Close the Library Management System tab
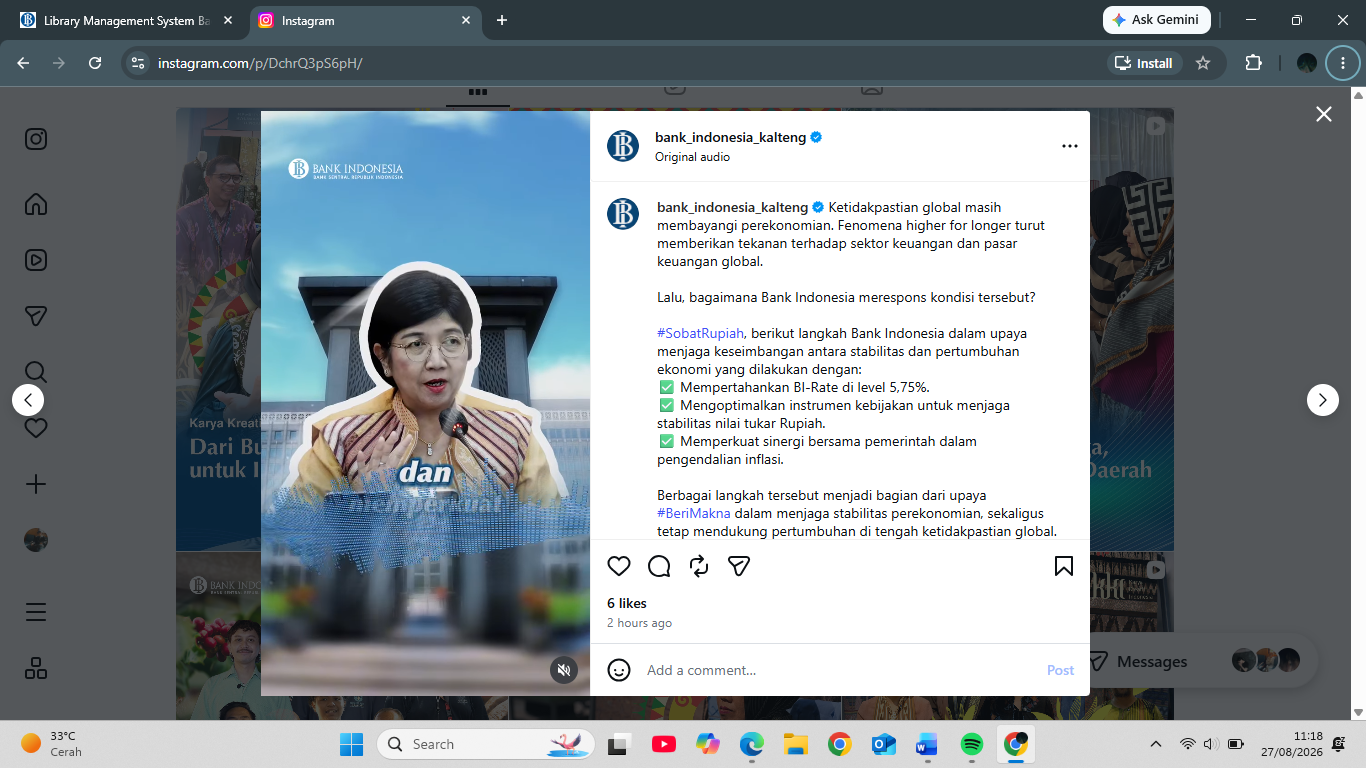The image size is (1366, 768). (x=228, y=20)
